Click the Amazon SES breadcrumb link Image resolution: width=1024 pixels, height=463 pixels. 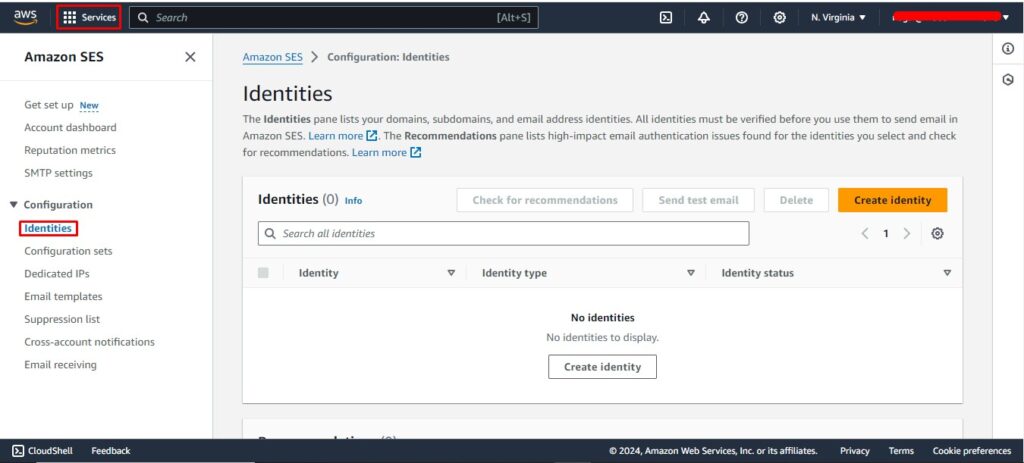click(272, 57)
